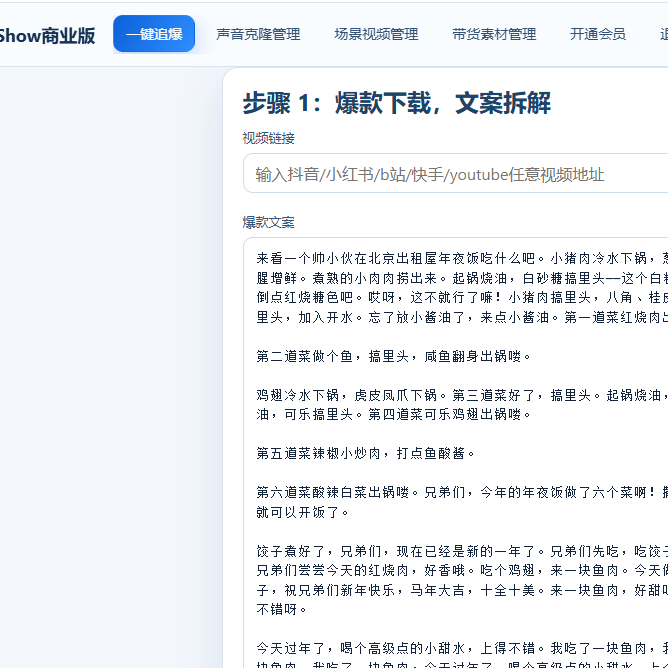
Task: Click the line 第二道菜做个鱼 in textarea
Action: click(393, 356)
